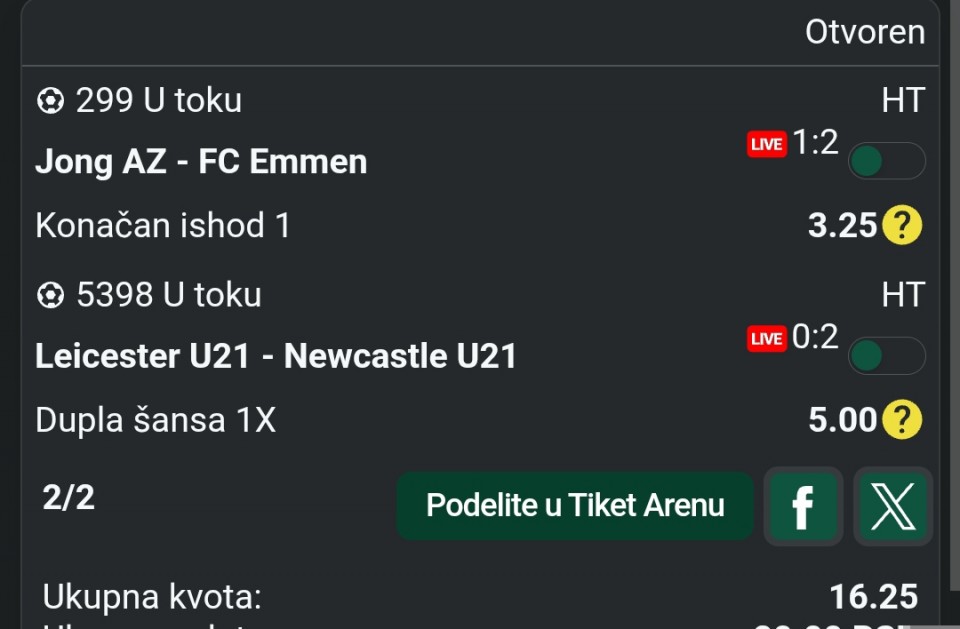Click the 0:2 live score
This screenshot has height=629, width=960.
tap(815, 338)
